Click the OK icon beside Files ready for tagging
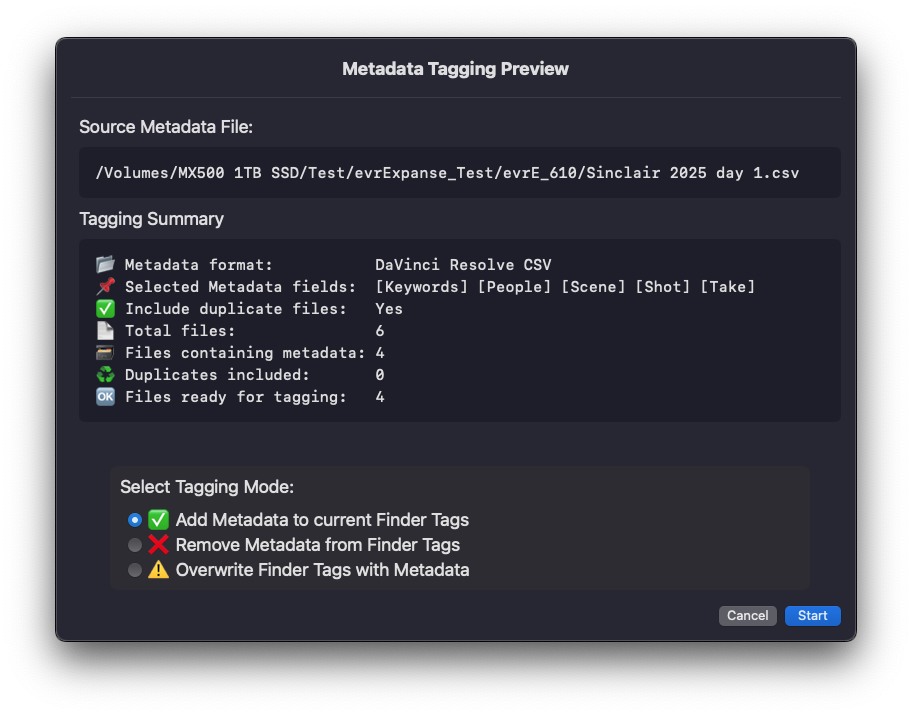 click(x=105, y=397)
